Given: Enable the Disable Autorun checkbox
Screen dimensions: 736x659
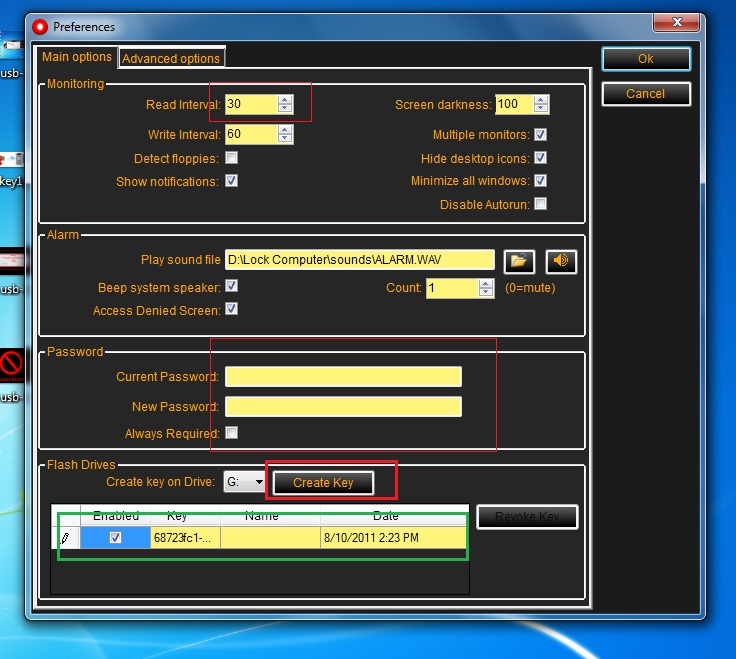Looking at the screenshot, I should pos(541,204).
